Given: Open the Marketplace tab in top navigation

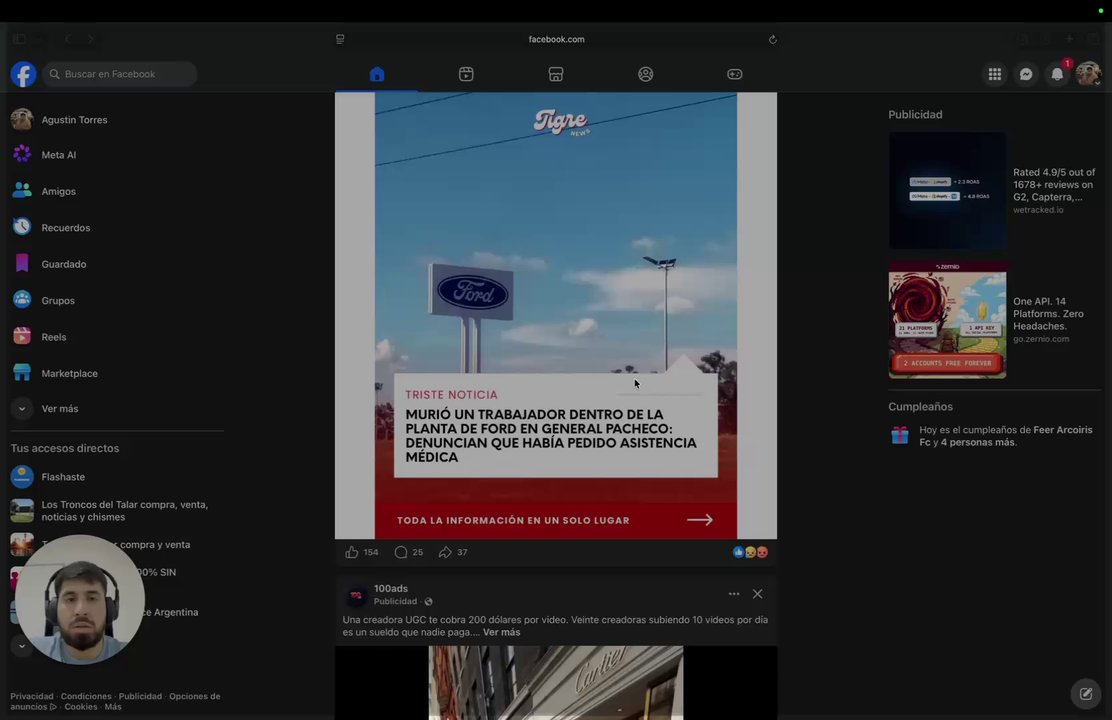Looking at the screenshot, I should (556, 74).
